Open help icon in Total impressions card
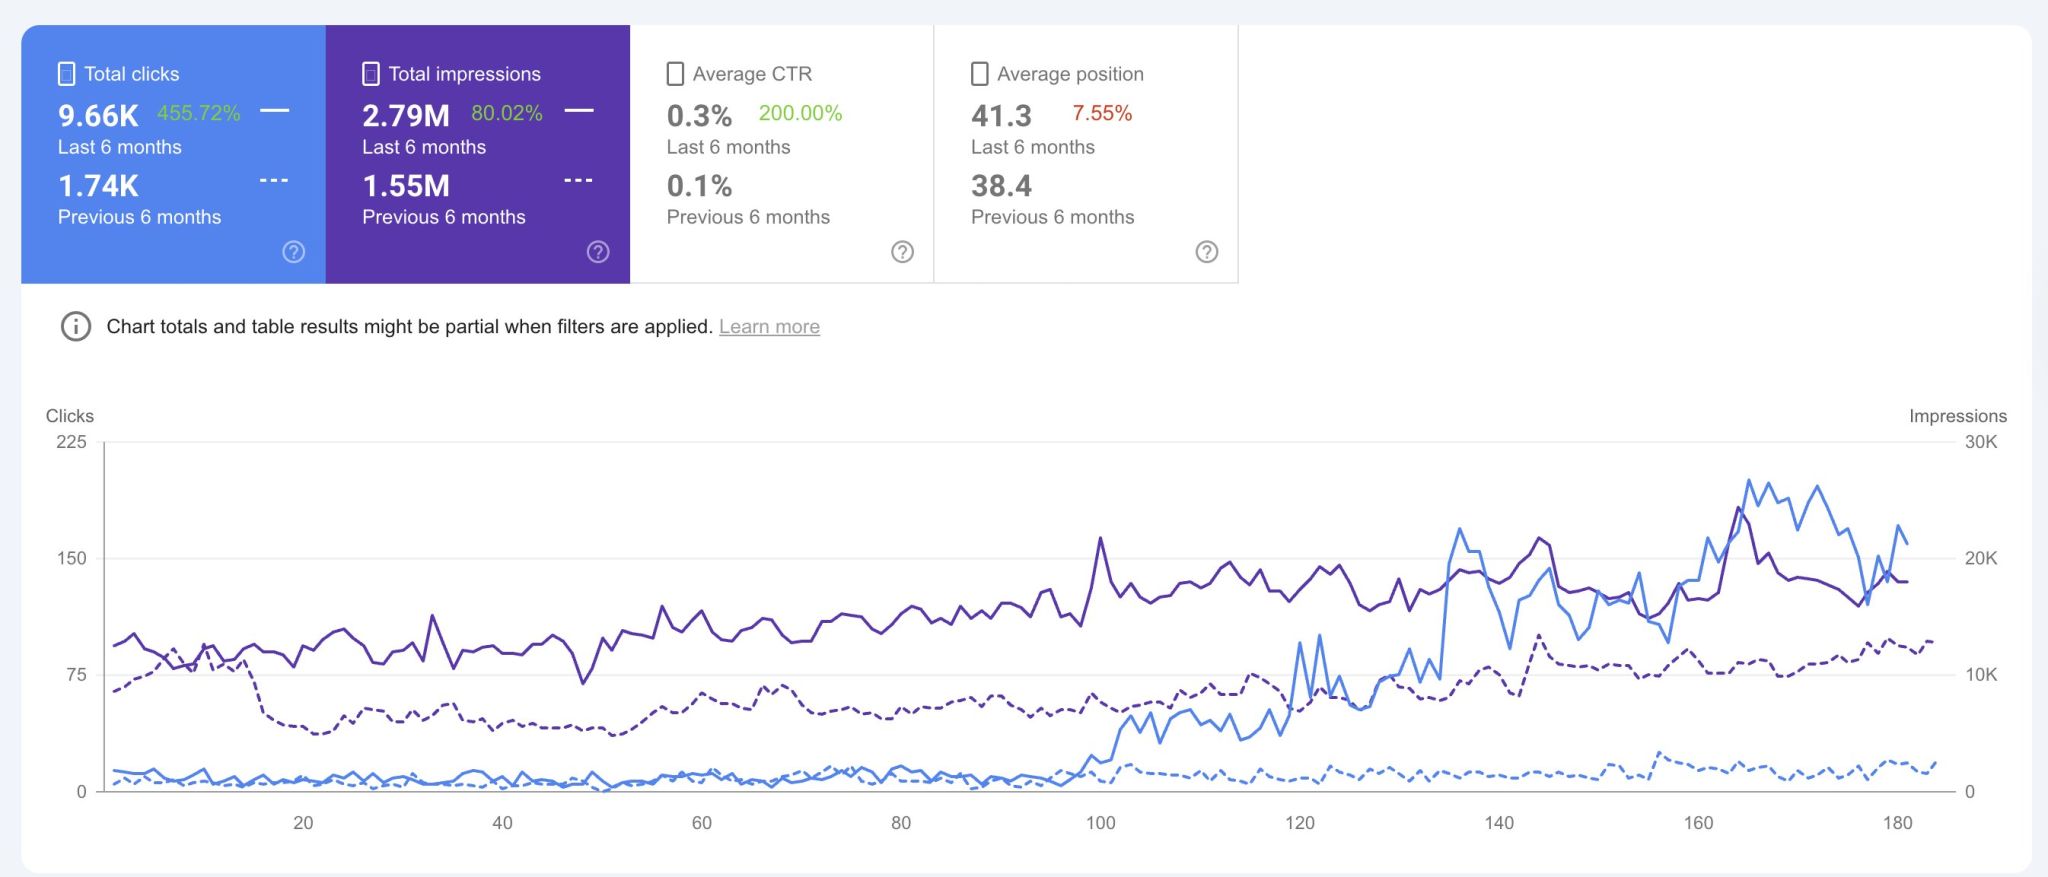The image size is (2048, 877). 598,252
